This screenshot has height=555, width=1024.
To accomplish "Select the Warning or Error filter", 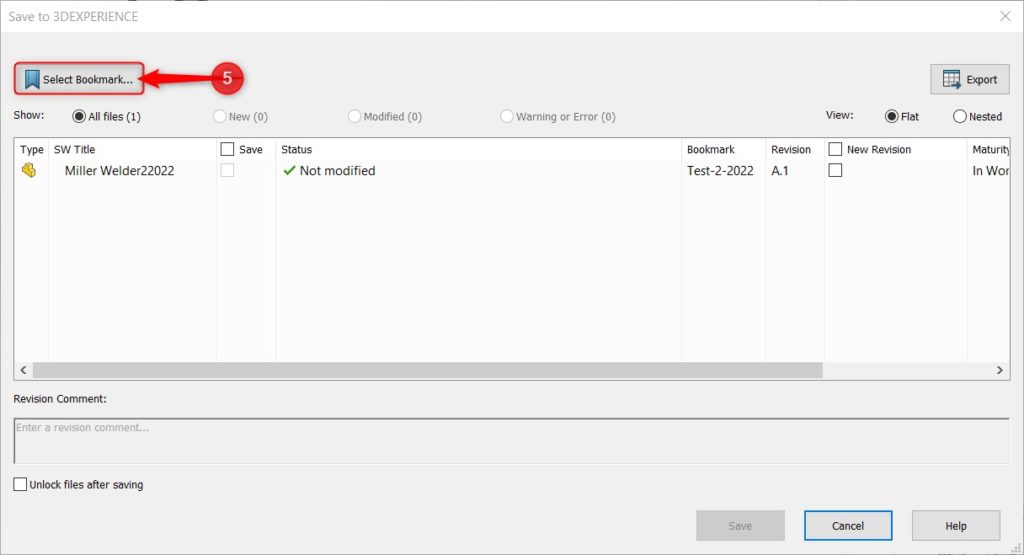I will tap(507, 116).
